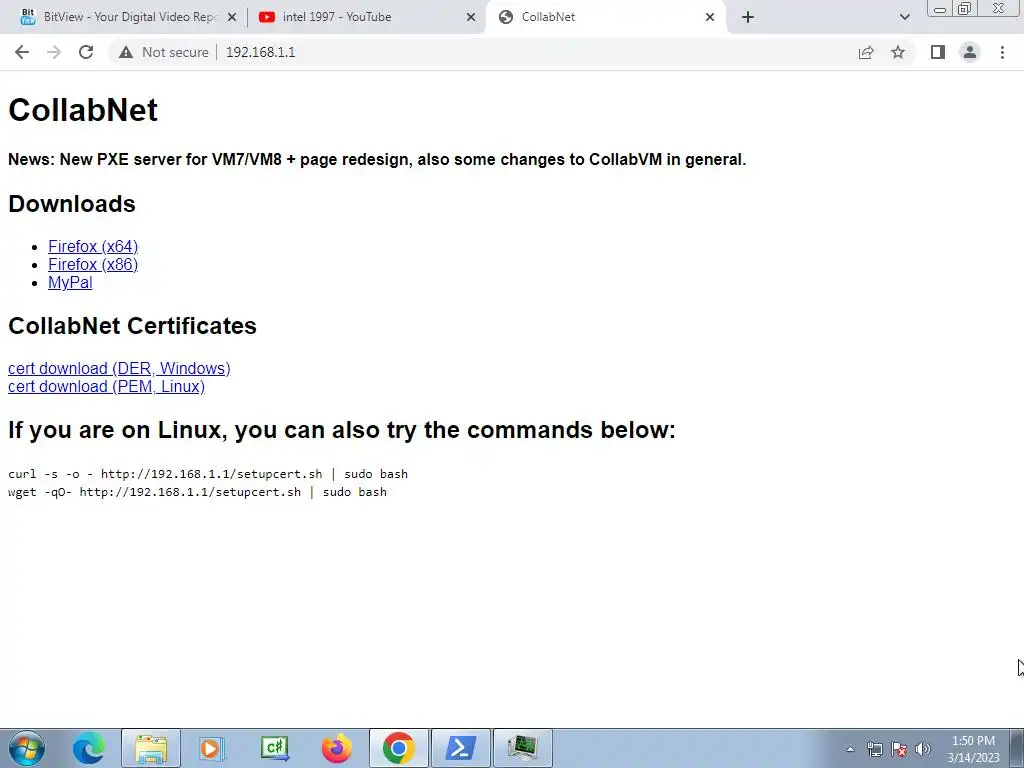This screenshot has height=768, width=1024.
Task: Download Firefox (x64)
Action: tap(93, 246)
